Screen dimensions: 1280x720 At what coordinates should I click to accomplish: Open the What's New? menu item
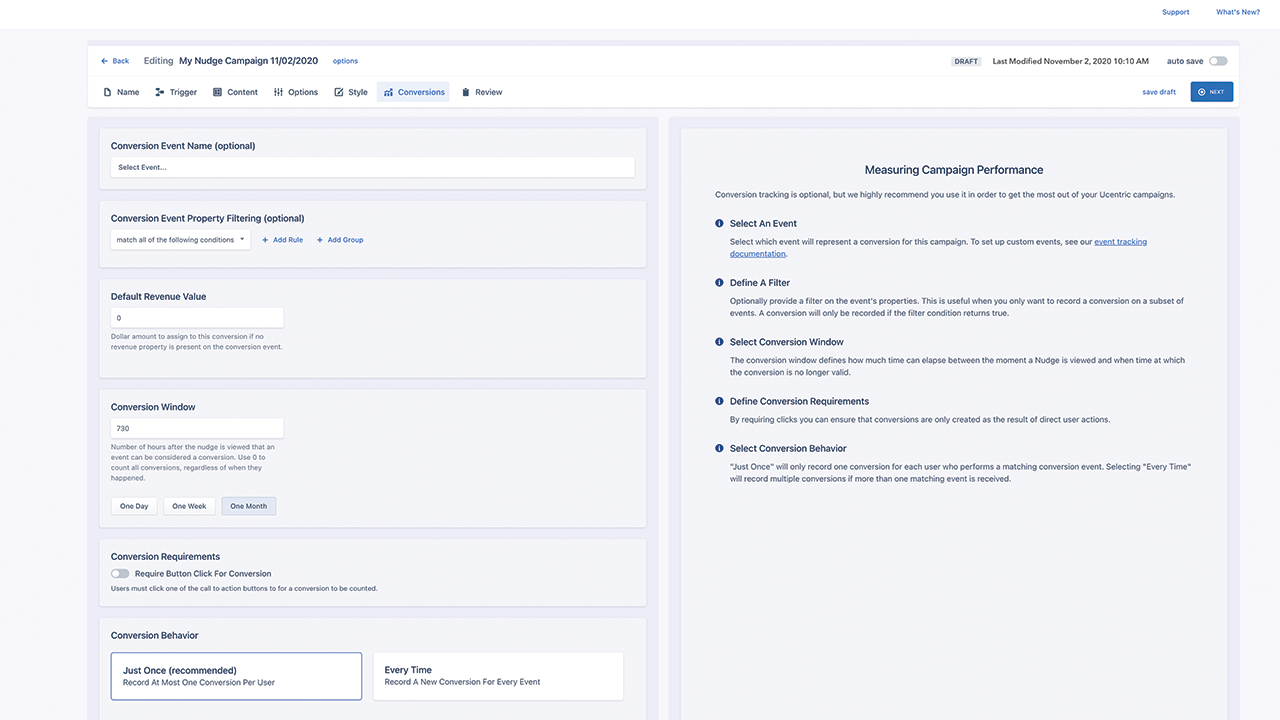pos(1237,12)
